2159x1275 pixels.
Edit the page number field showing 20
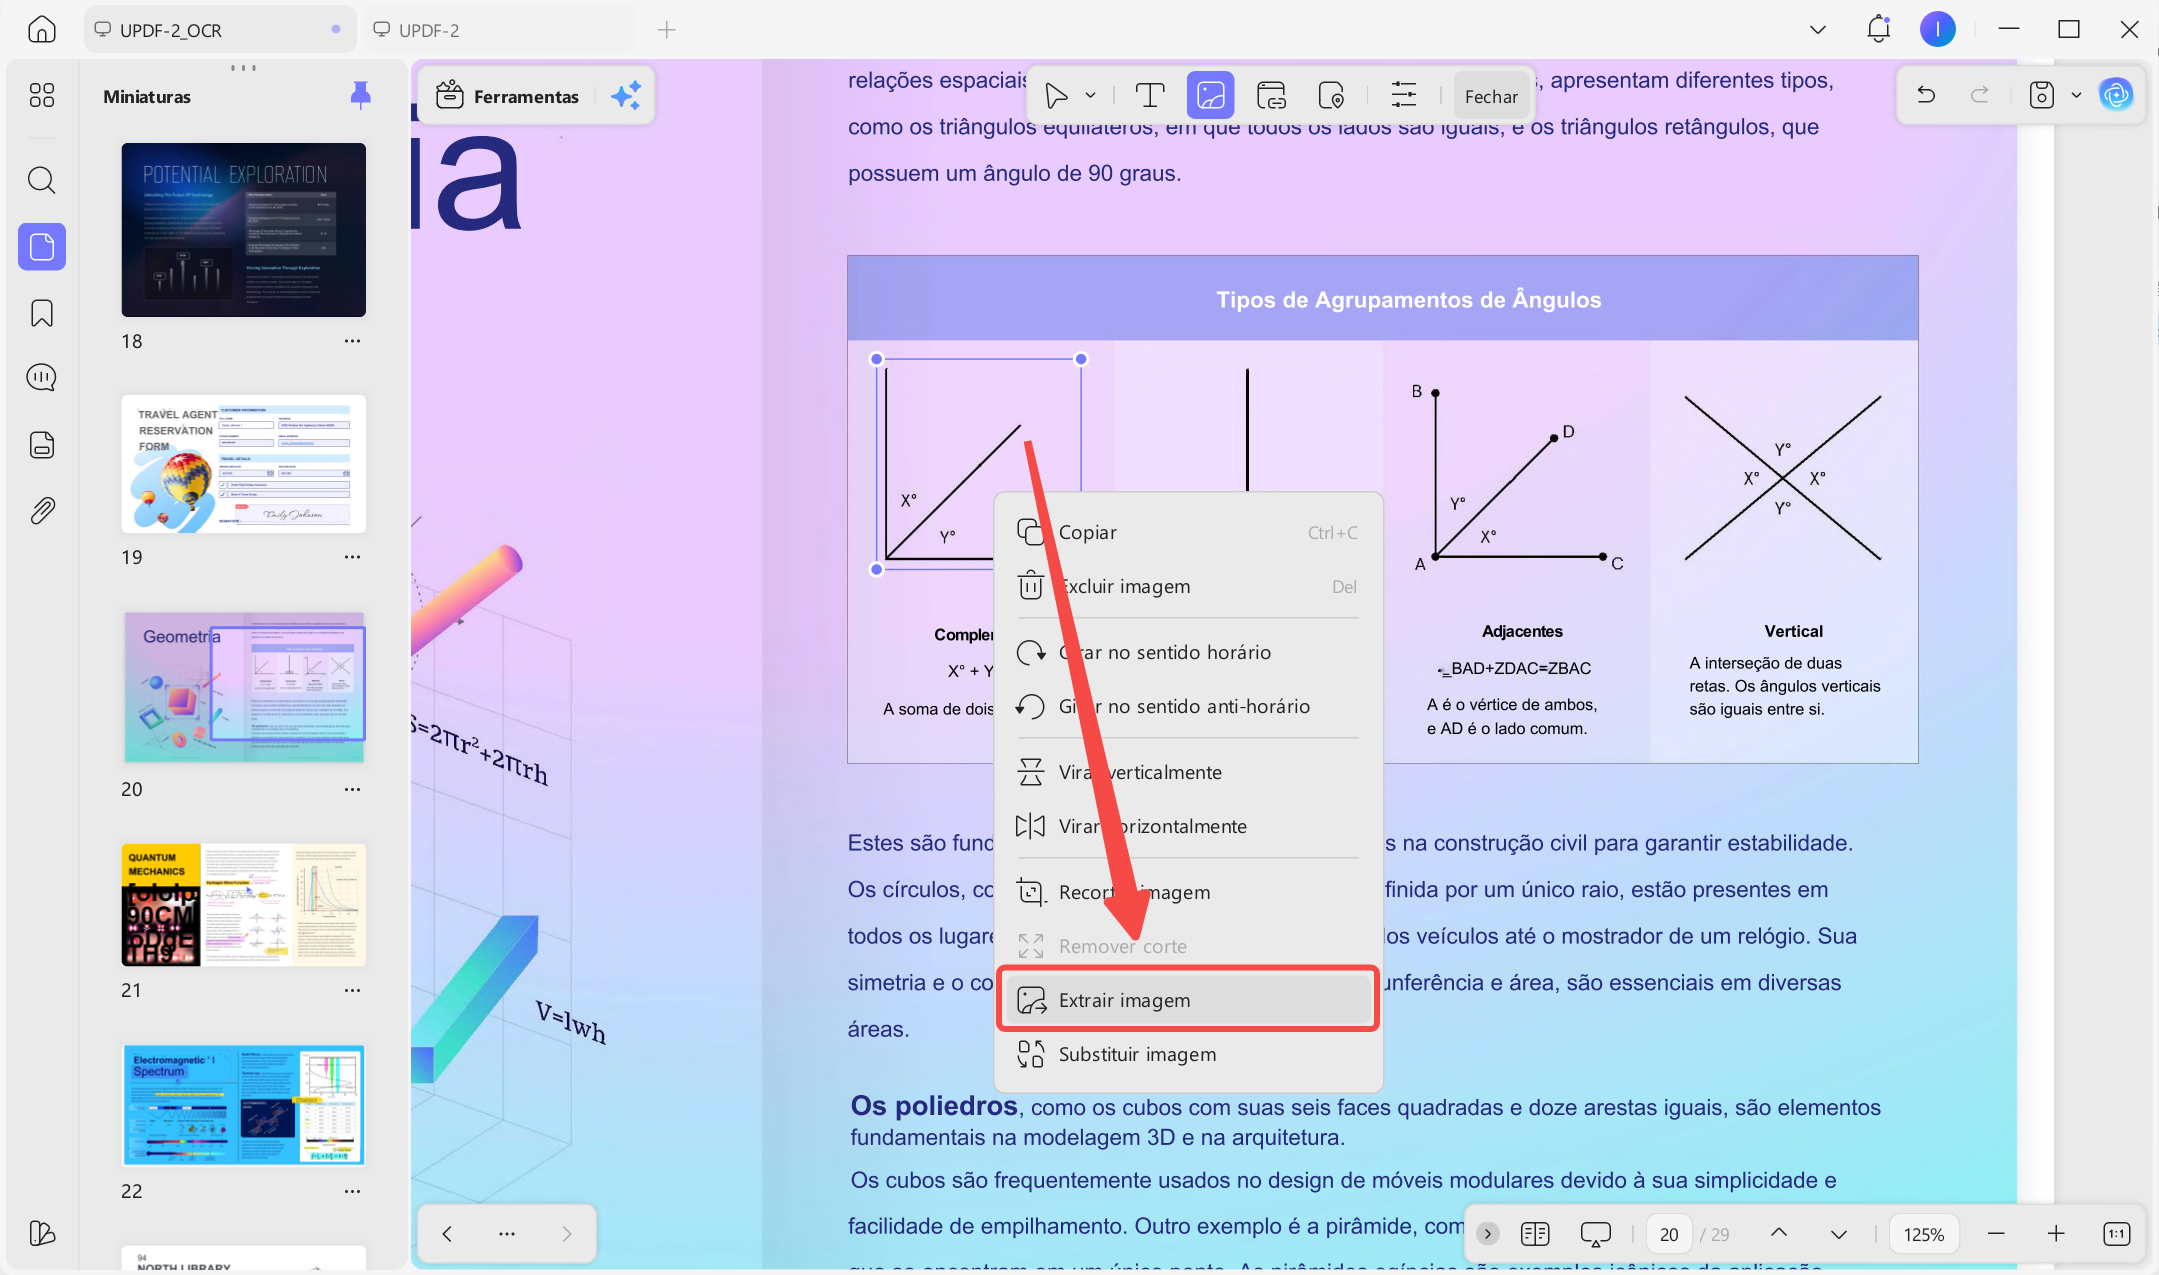tap(1669, 1234)
